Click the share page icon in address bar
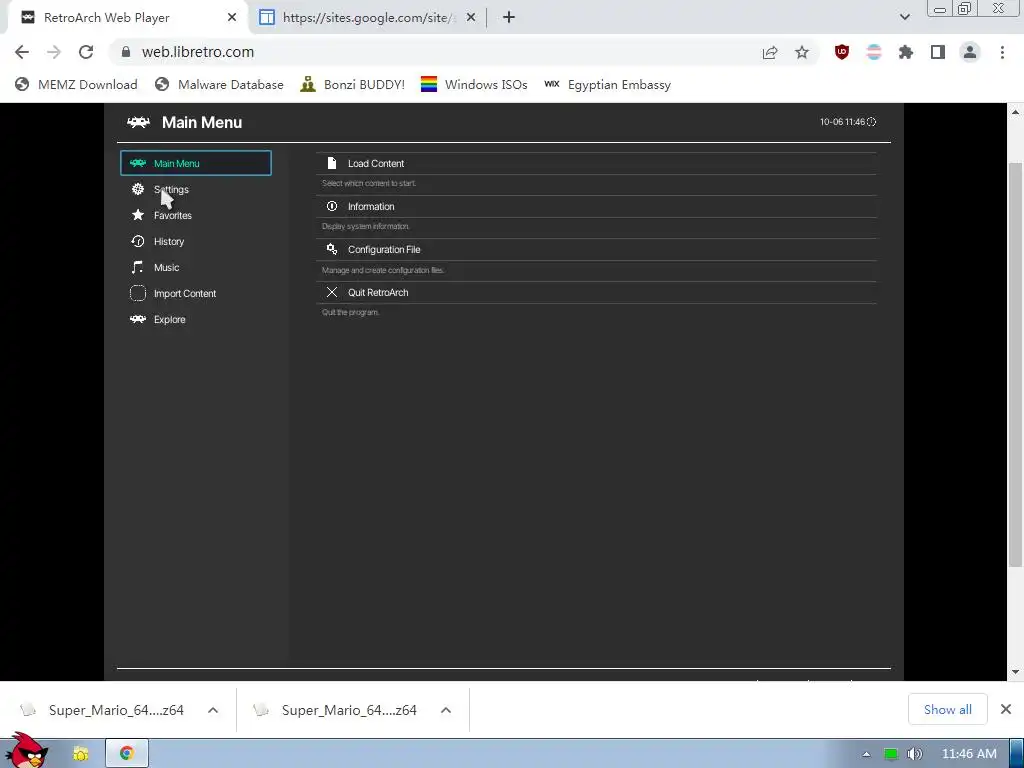The image size is (1024, 768). click(770, 52)
